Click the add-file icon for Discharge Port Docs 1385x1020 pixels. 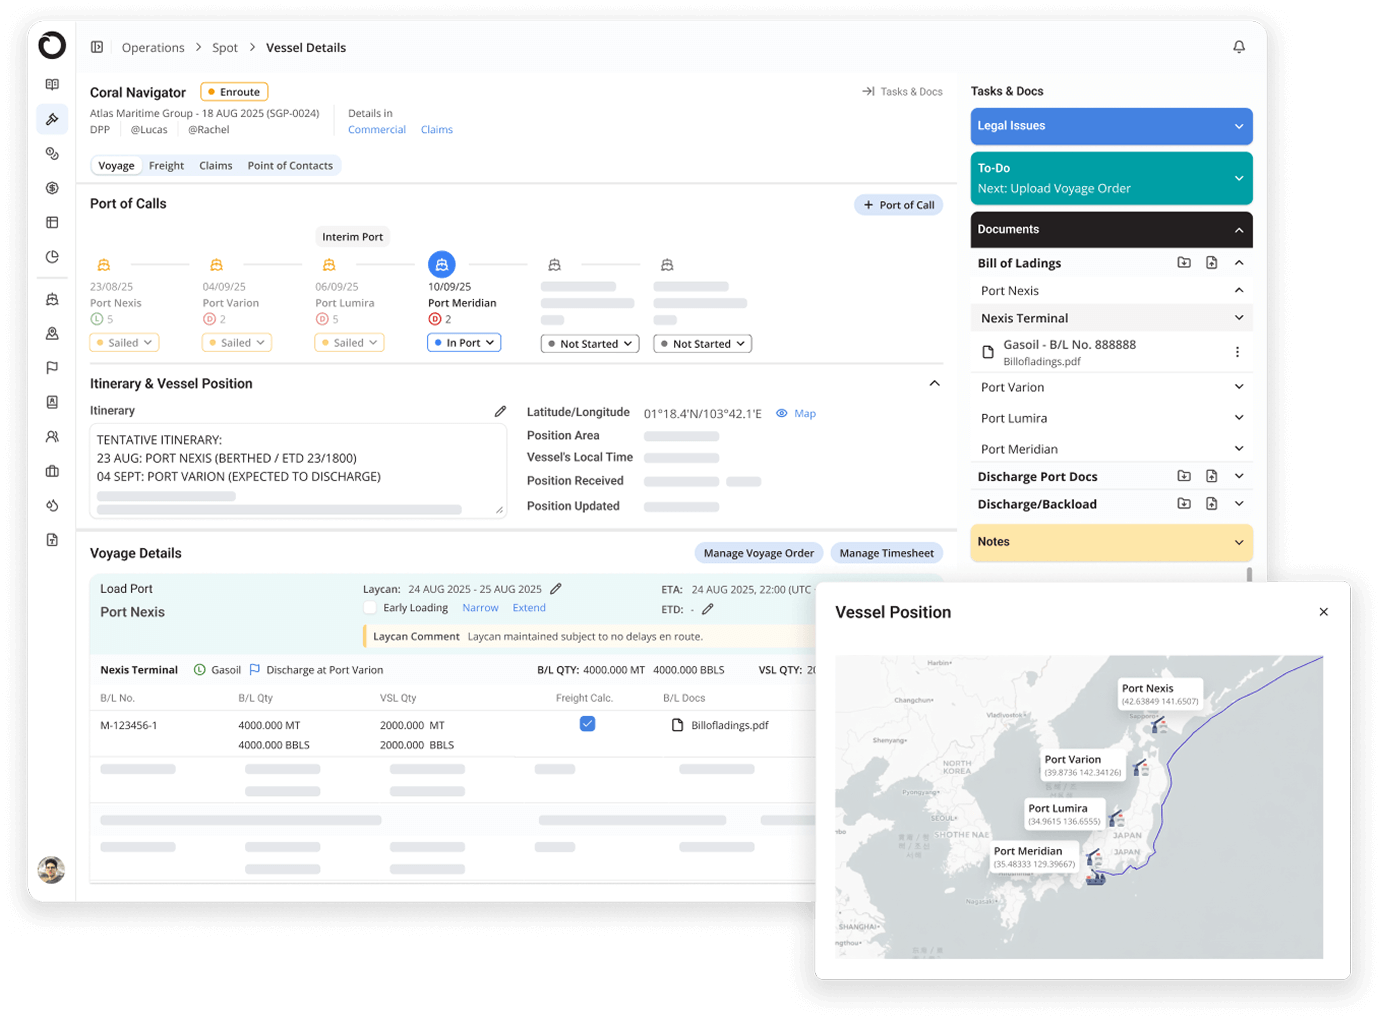[x=1211, y=476]
